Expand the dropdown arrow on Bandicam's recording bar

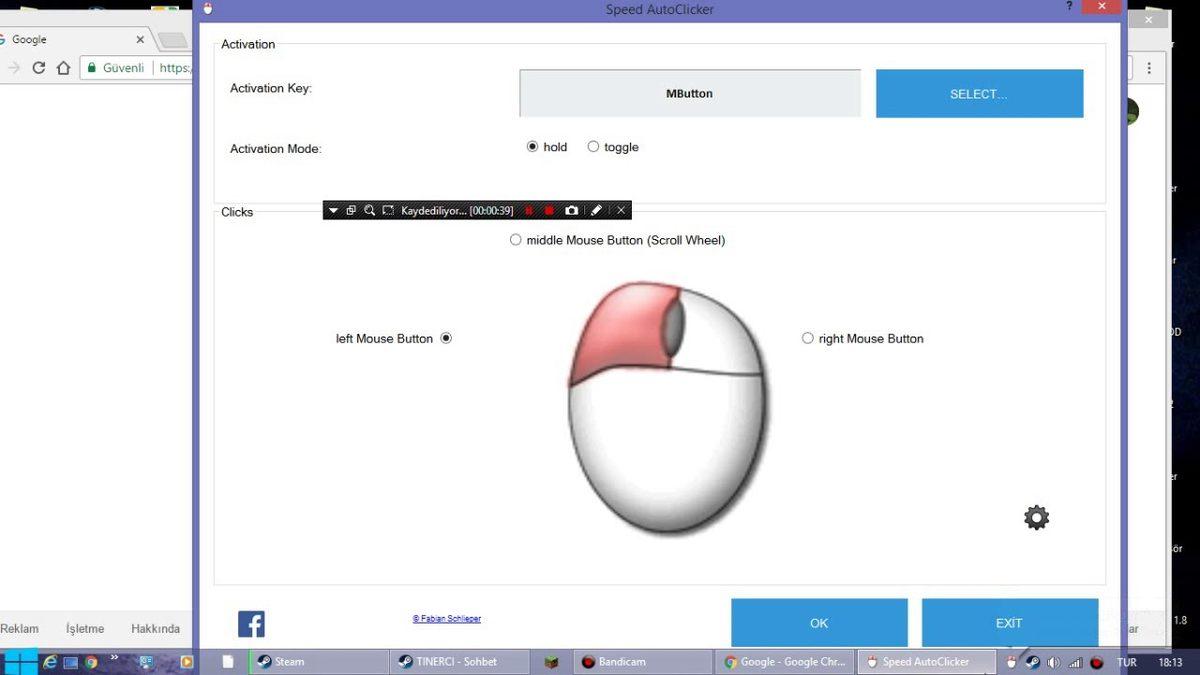(x=333, y=210)
